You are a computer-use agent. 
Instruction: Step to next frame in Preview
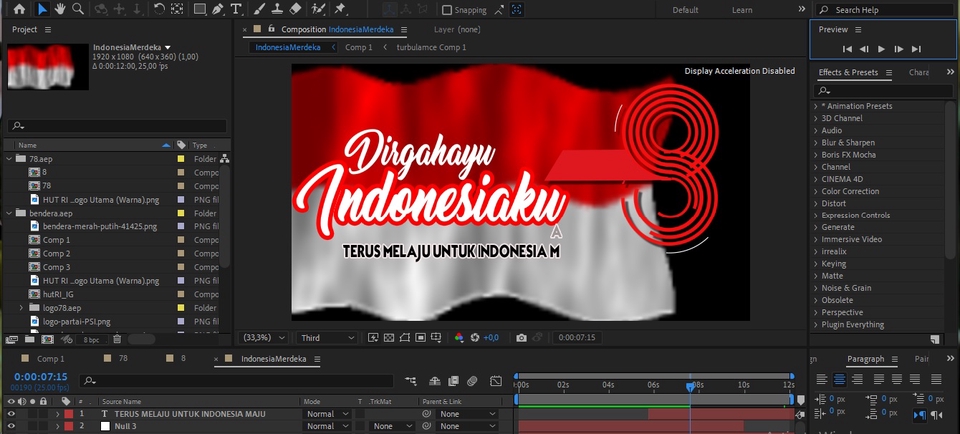(899, 49)
